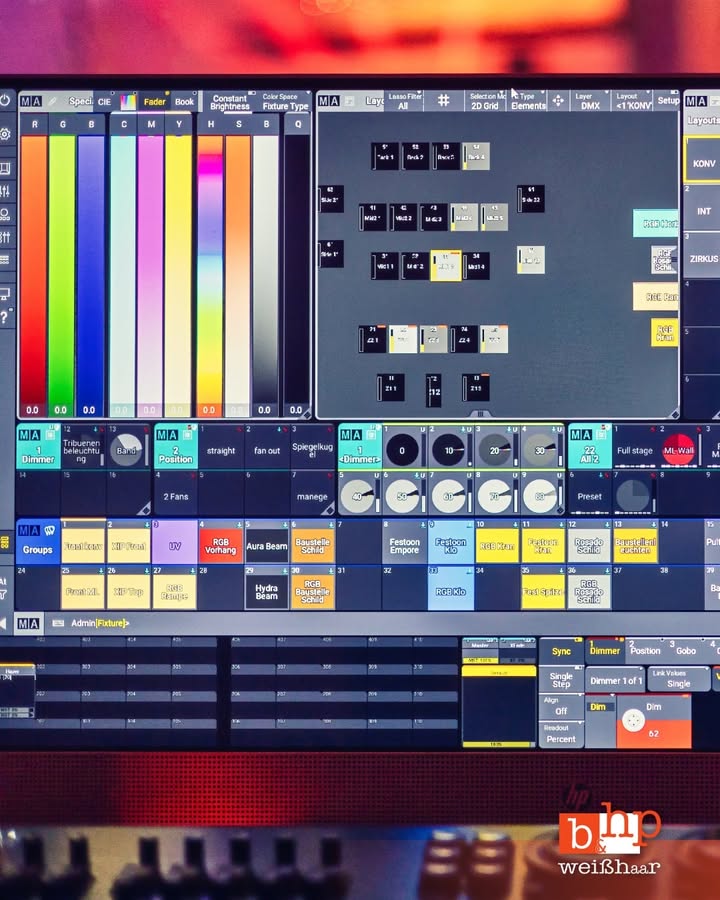
Task: Click the Admin[Fixture] command line input
Action: click(x=100, y=623)
